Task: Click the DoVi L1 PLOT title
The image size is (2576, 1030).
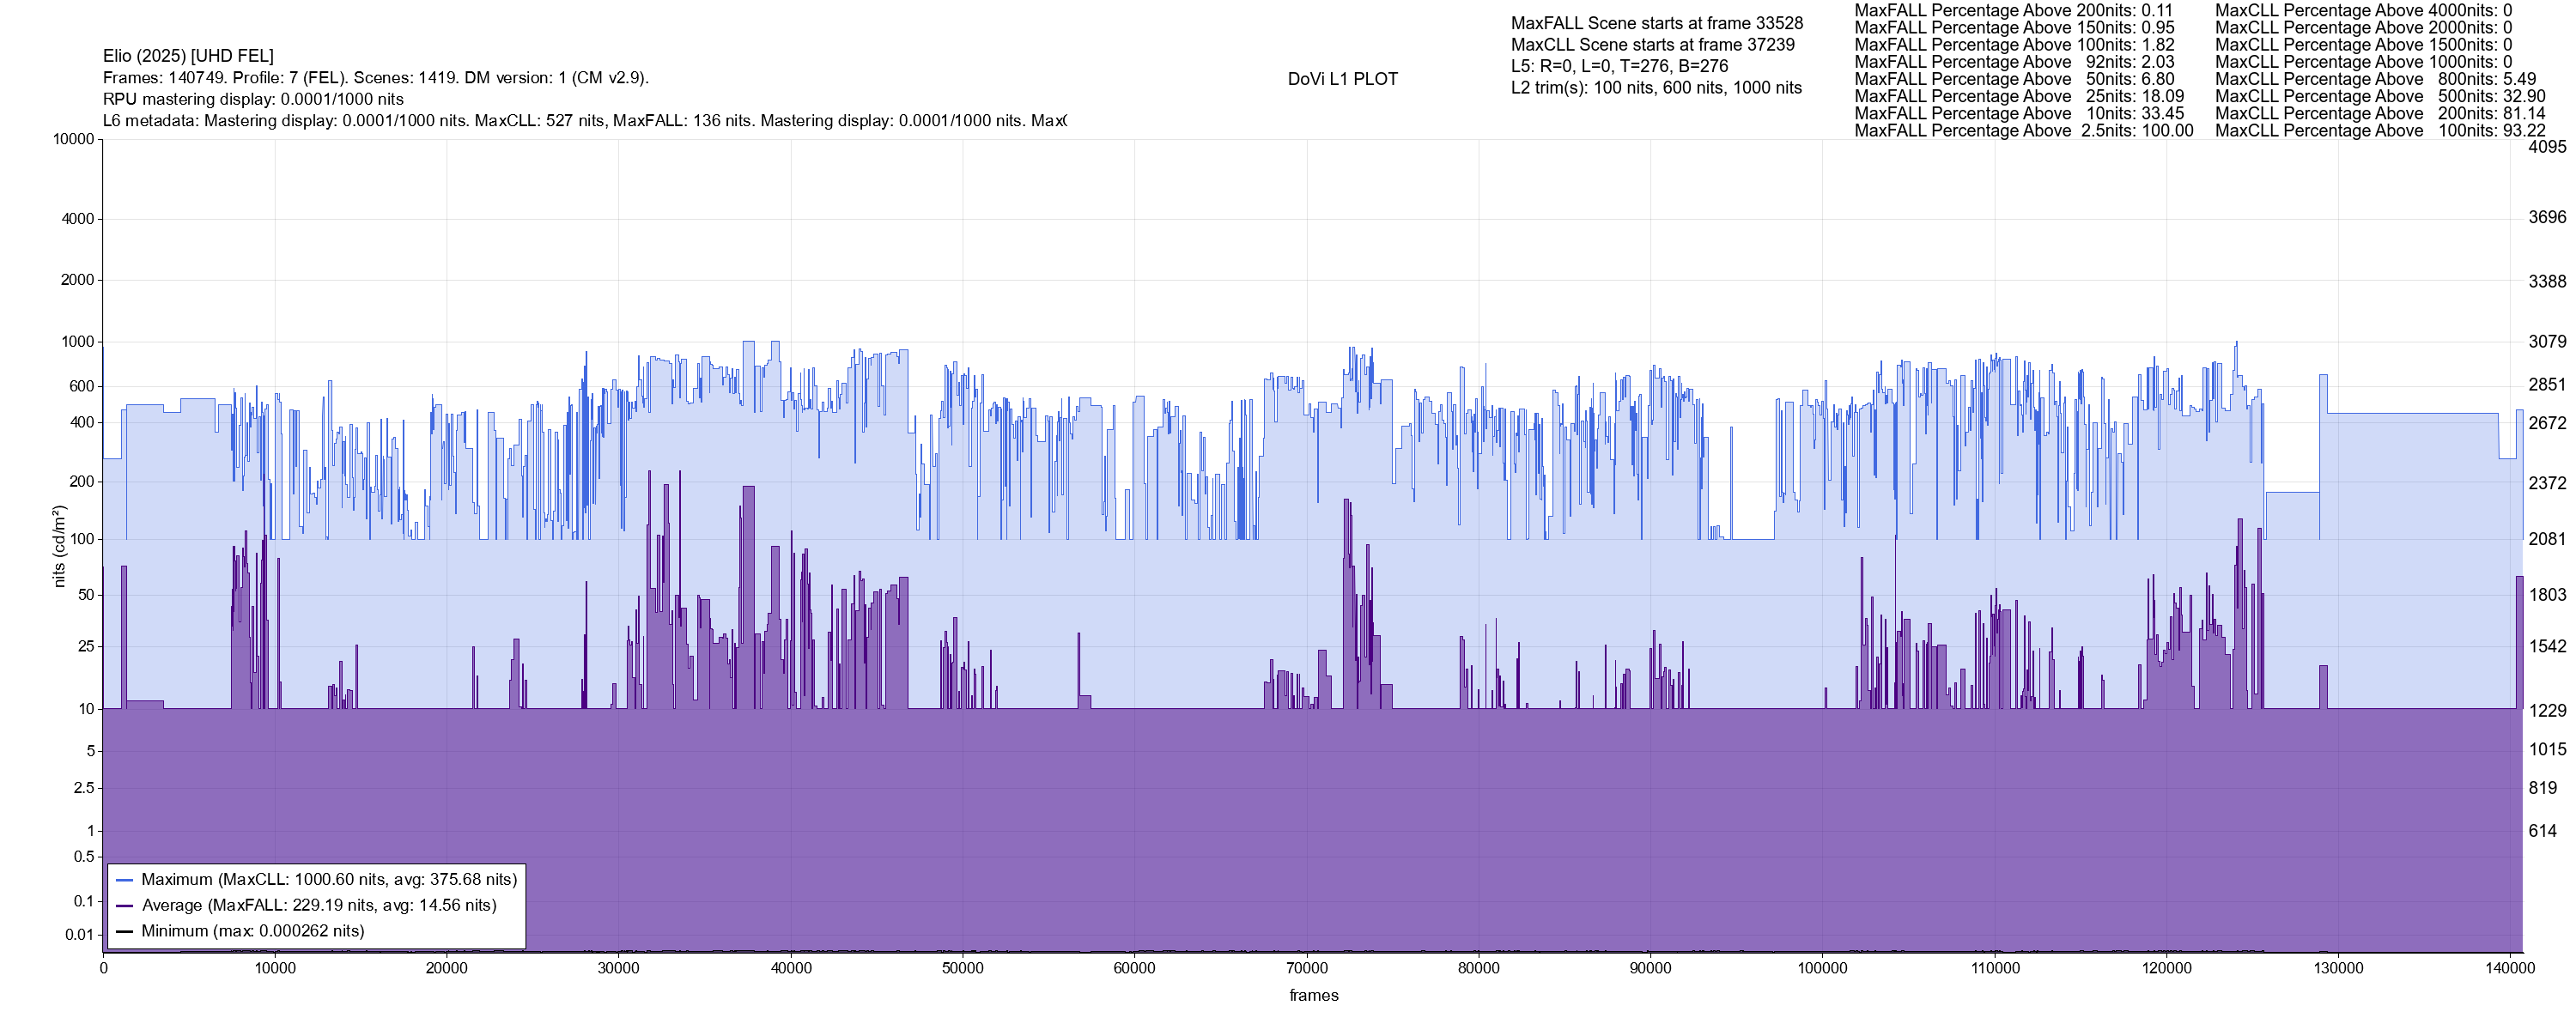Action: tap(1342, 79)
